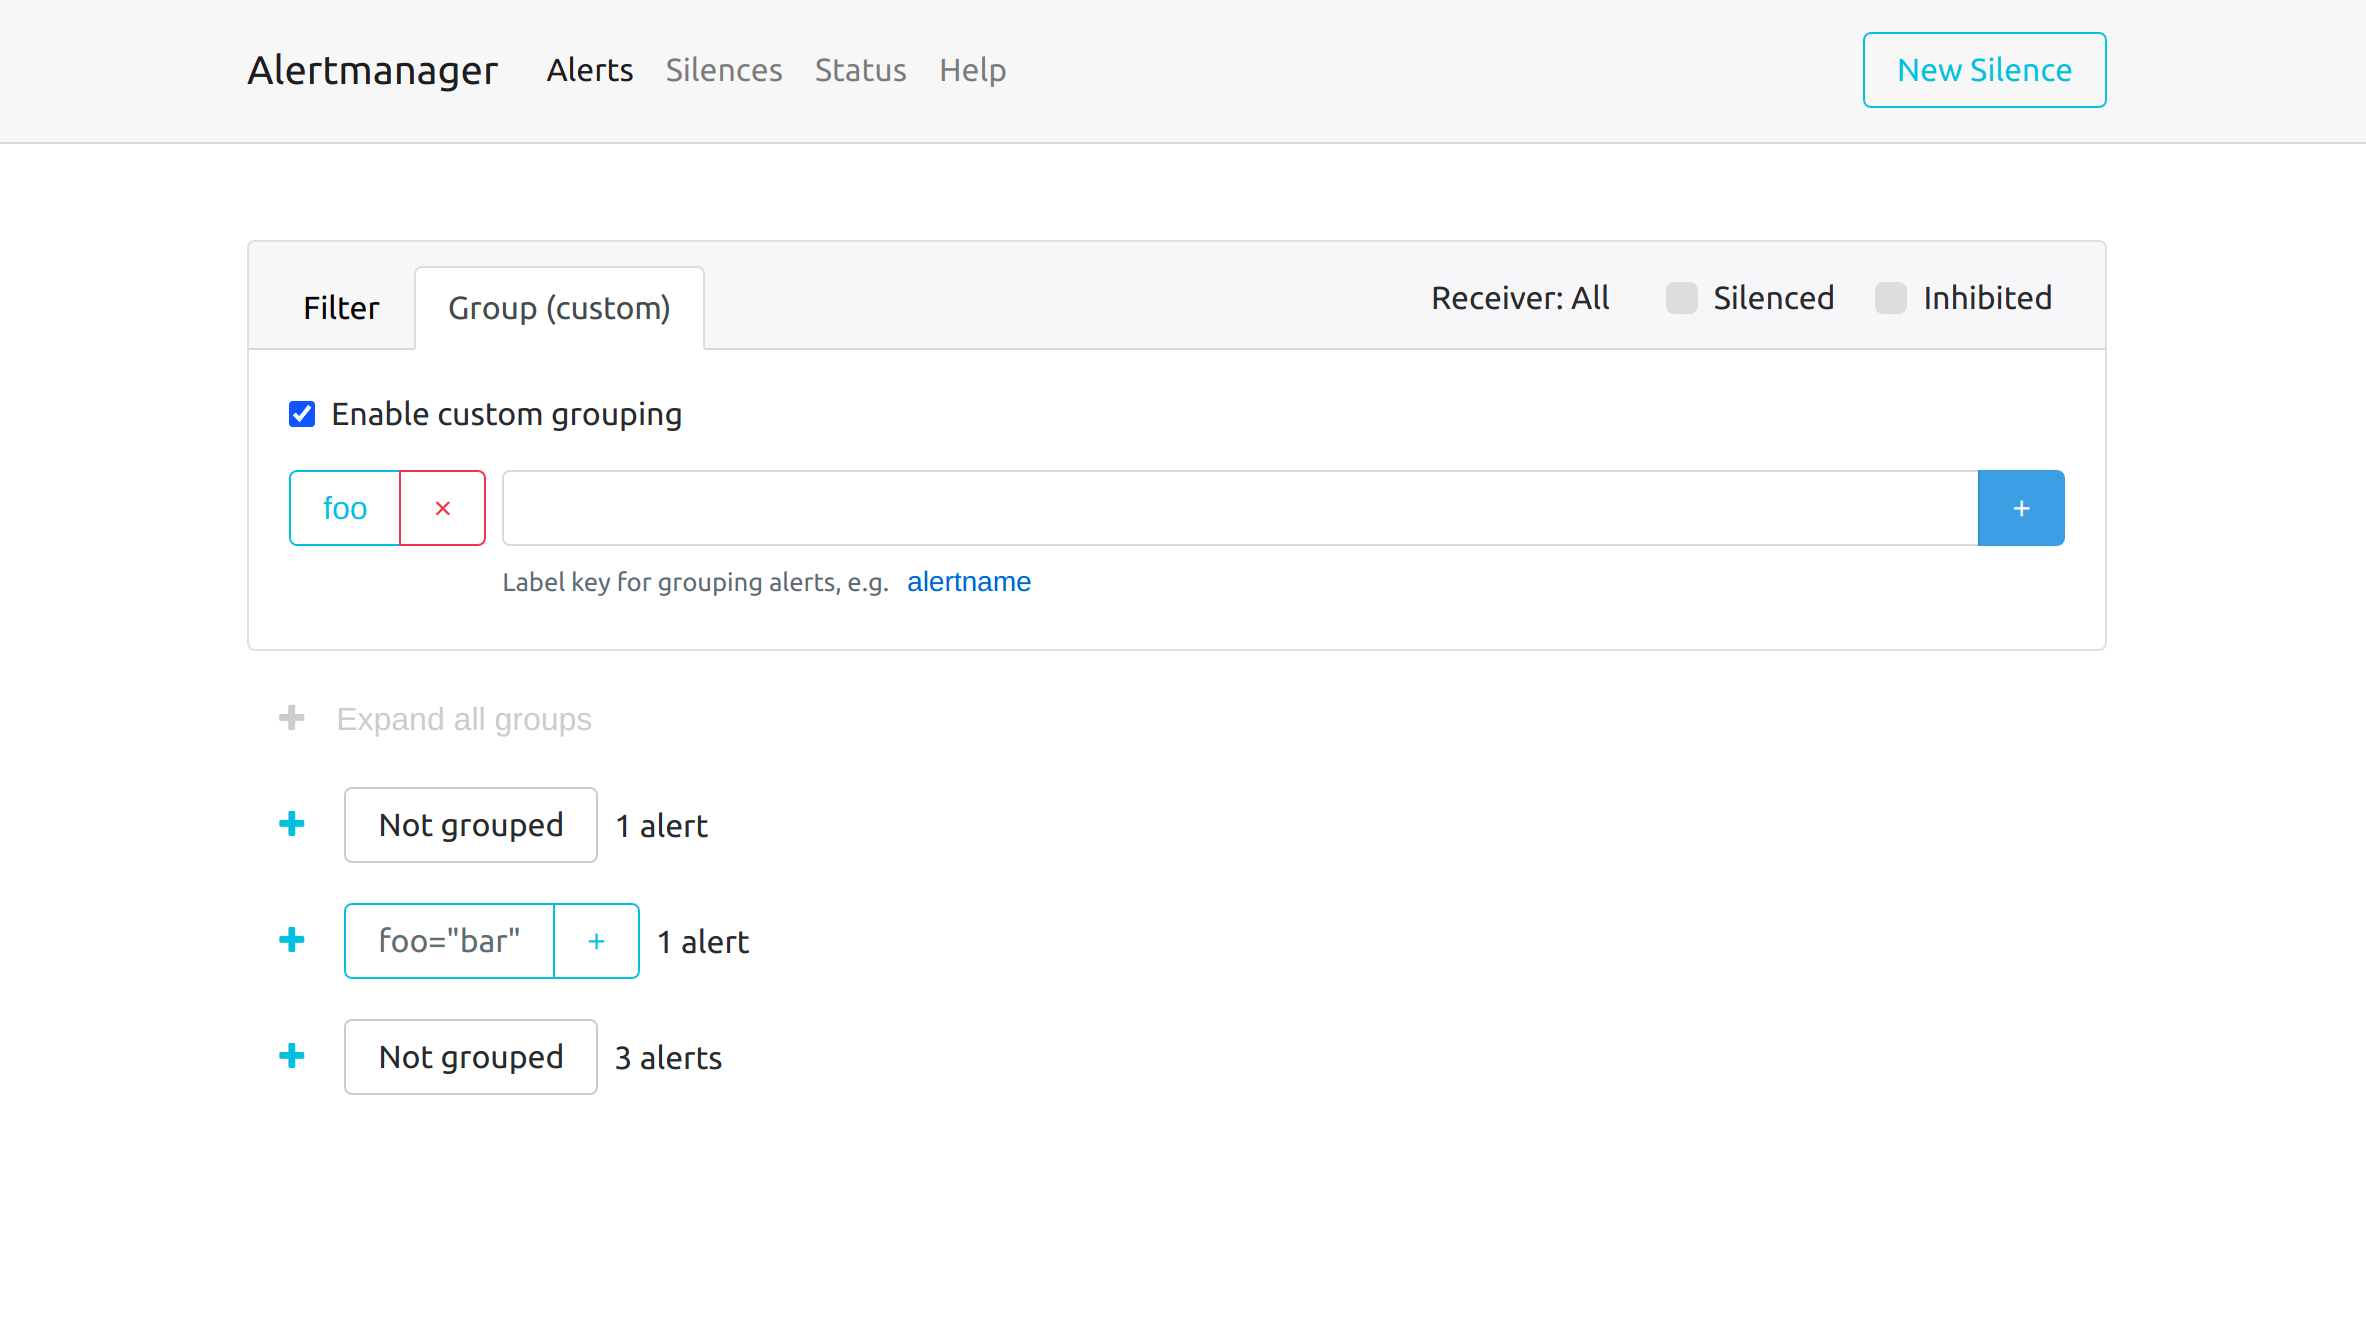The width and height of the screenshot is (2366, 1342).
Task: Expand the foo="bar" alert group
Action: click(x=292, y=940)
